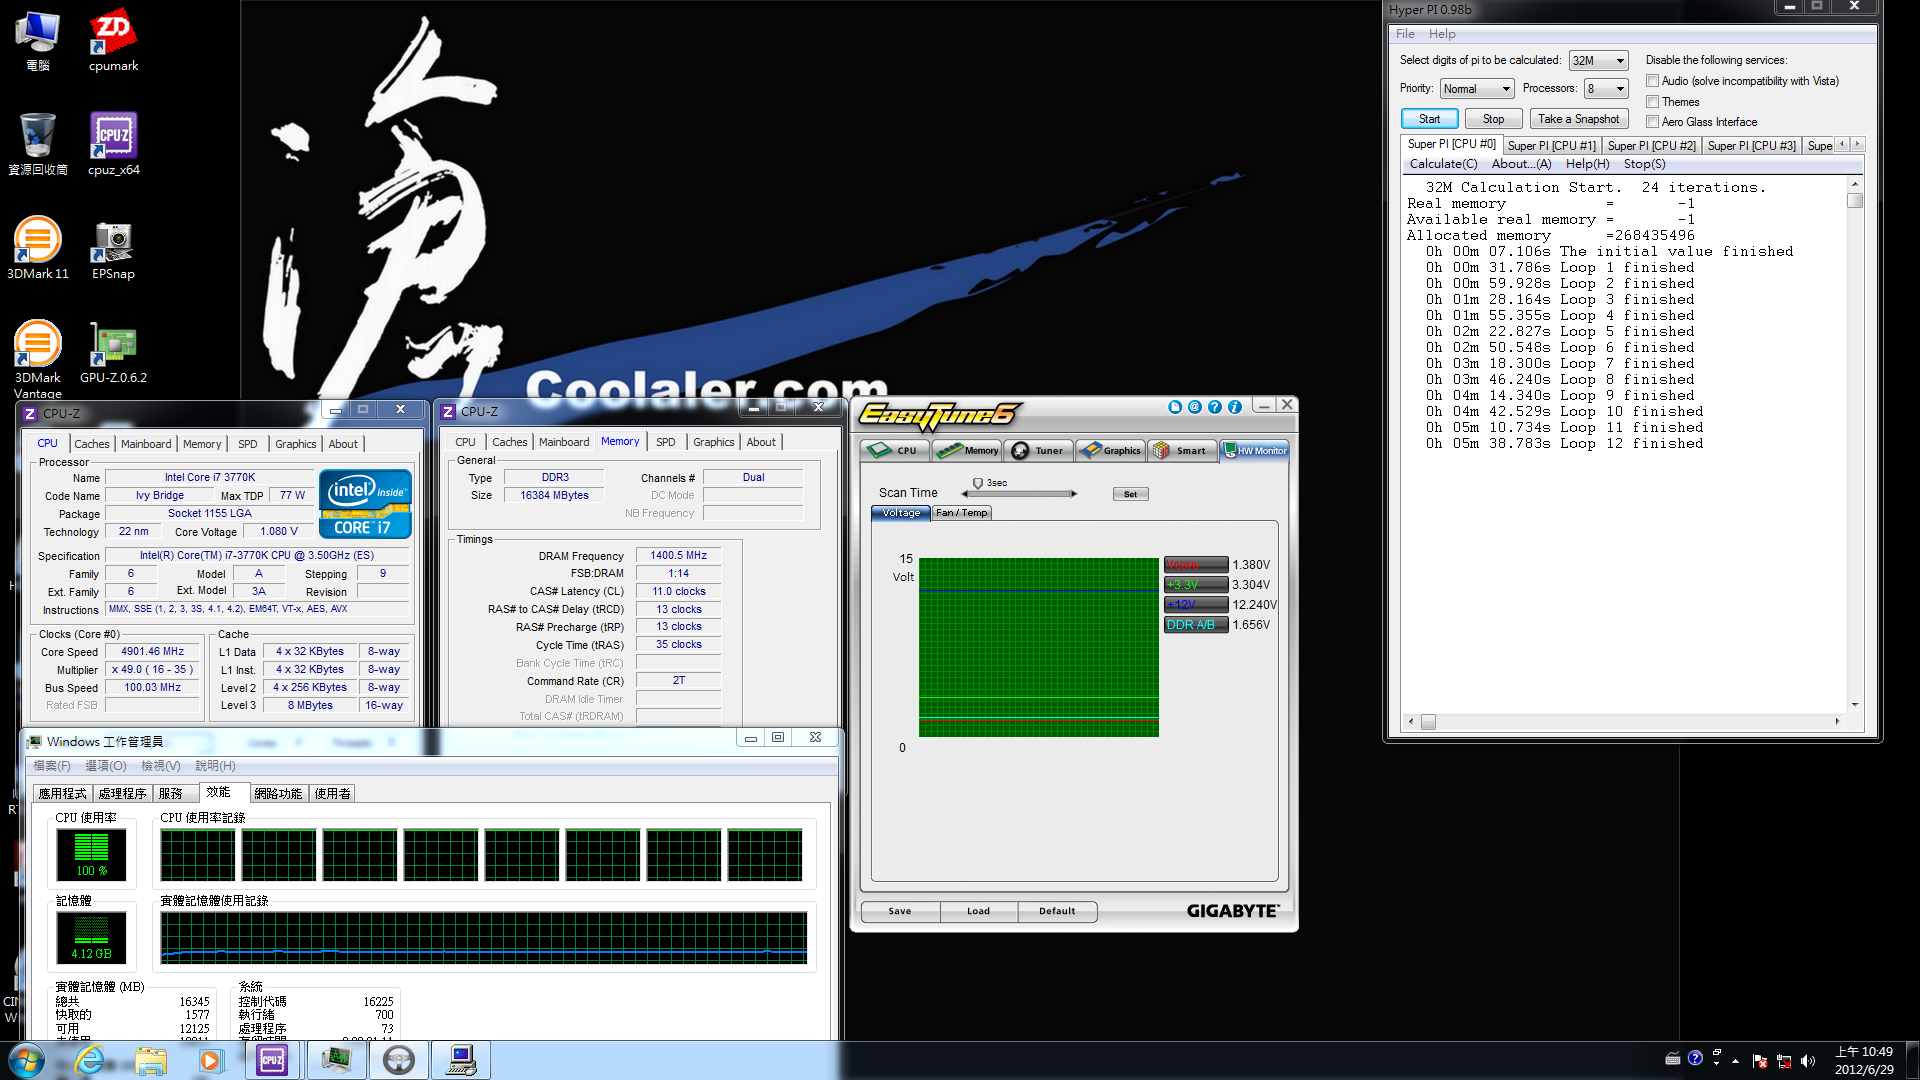The width and height of the screenshot is (1920, 1080).
Task: Toggle the Themes checkbox in Hyper PI
Action: click(1653, 102)
